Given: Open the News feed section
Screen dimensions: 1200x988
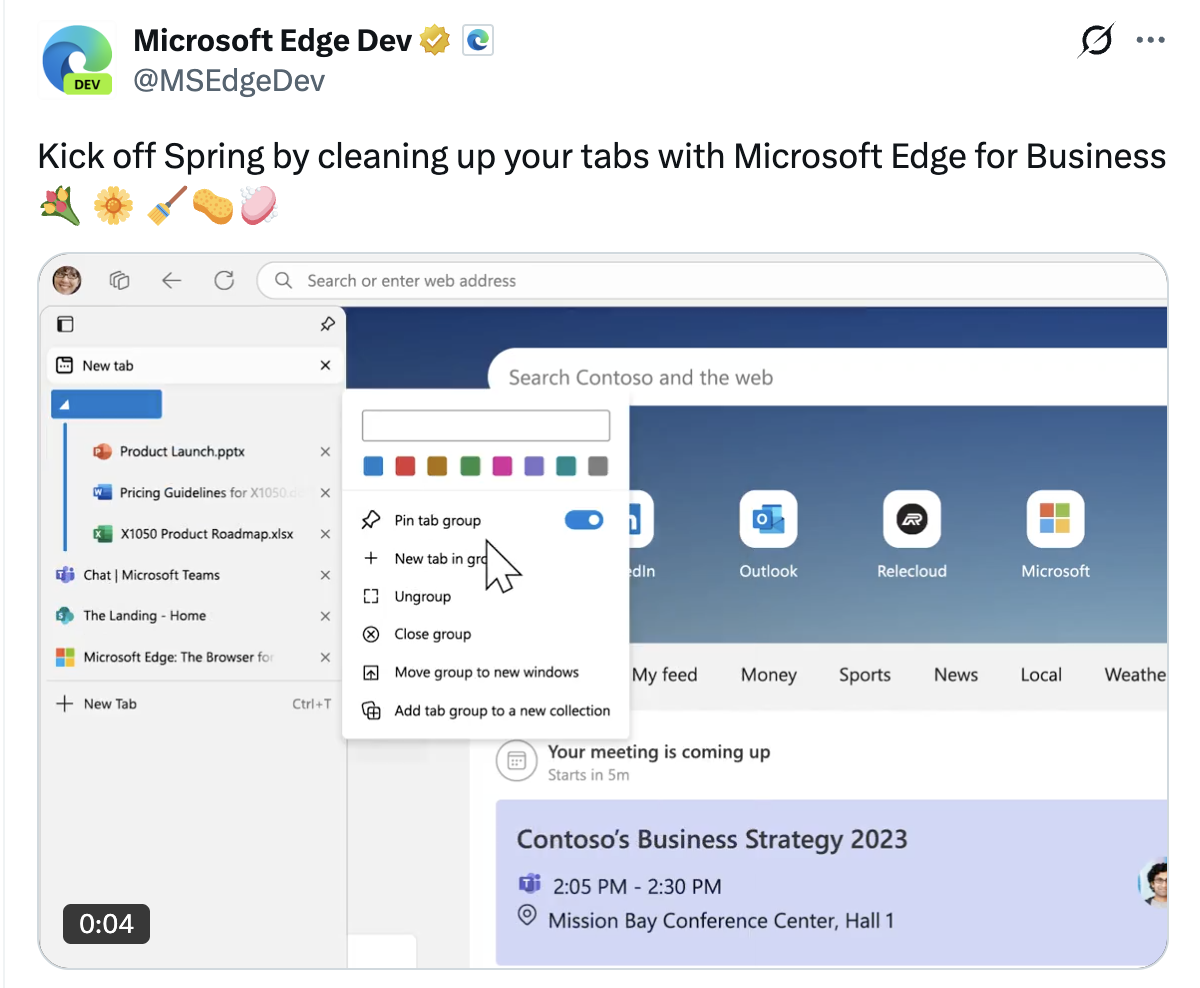Looking at the screenshot, I should 955,675.
